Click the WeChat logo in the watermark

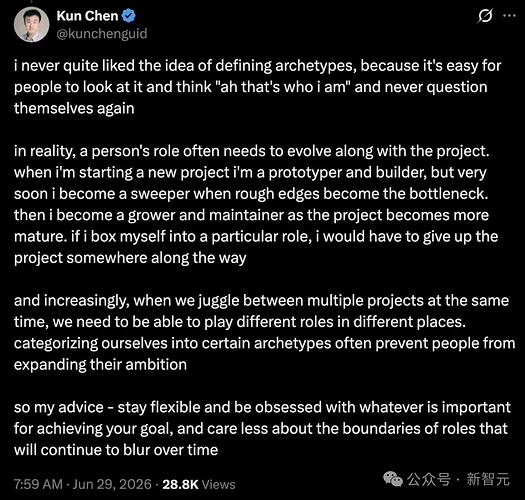coord(393,479)
